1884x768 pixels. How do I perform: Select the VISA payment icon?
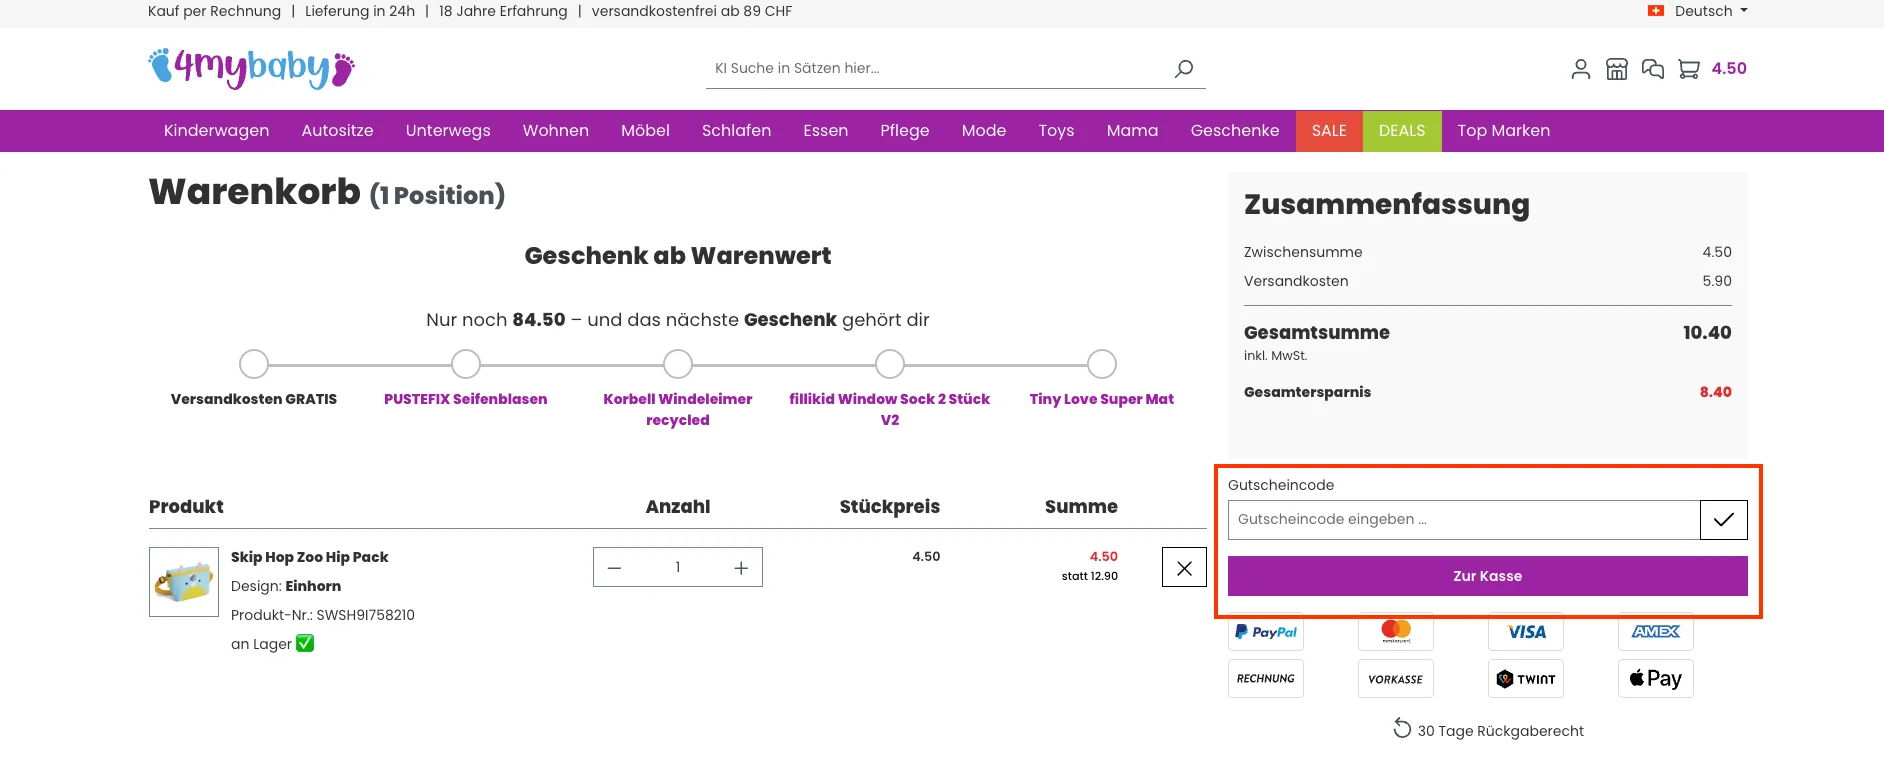(x=1526, y=632)
